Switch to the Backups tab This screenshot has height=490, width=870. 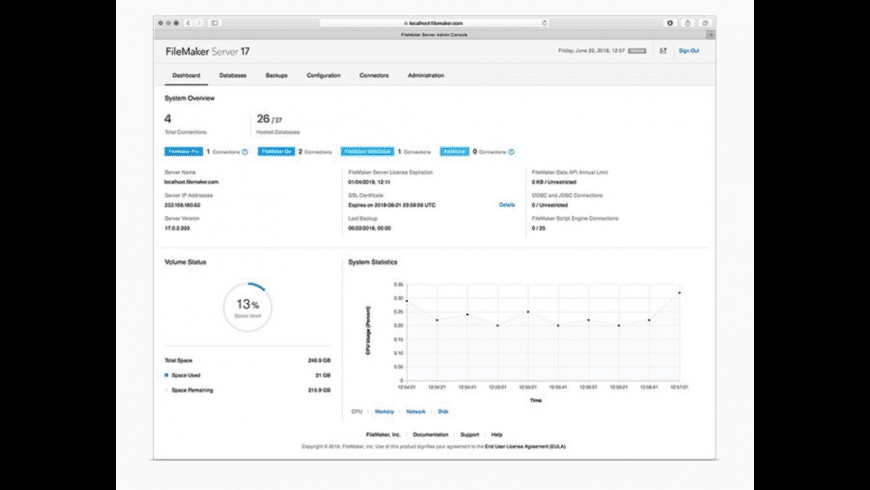point(276,75)
